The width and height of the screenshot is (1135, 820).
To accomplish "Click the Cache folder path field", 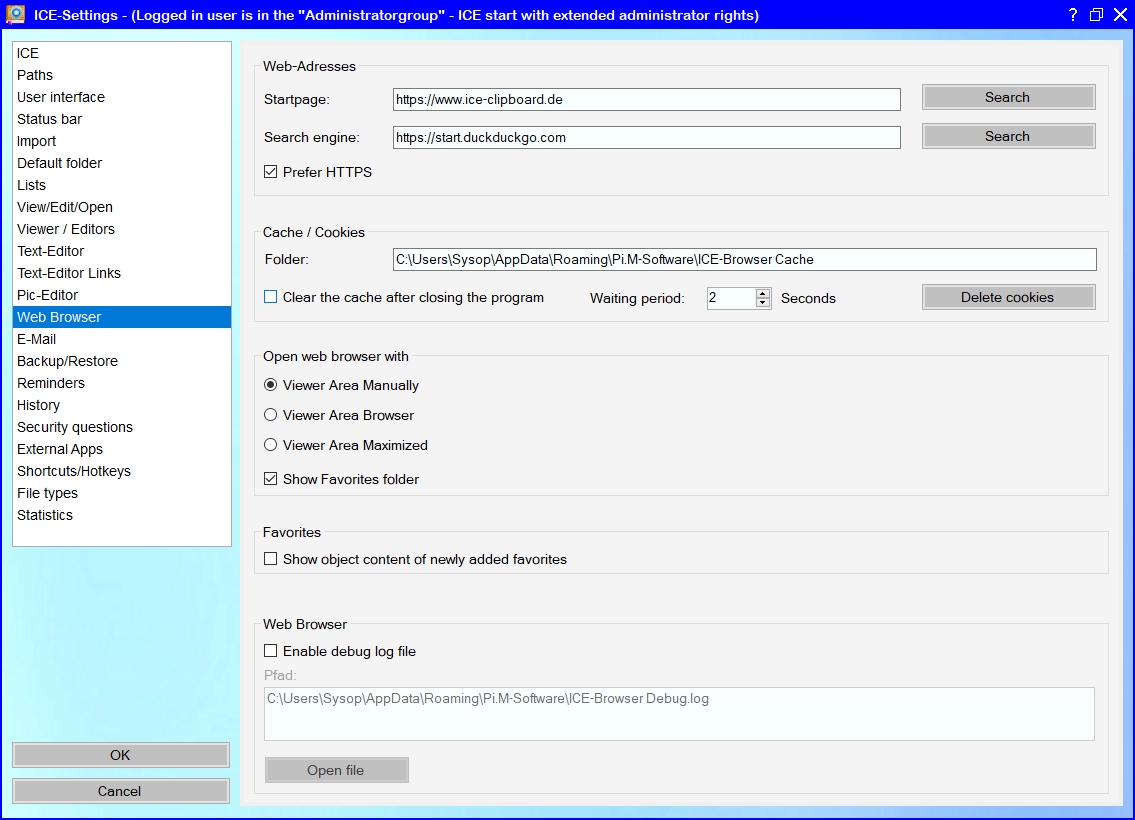I will tap(744, 259).
